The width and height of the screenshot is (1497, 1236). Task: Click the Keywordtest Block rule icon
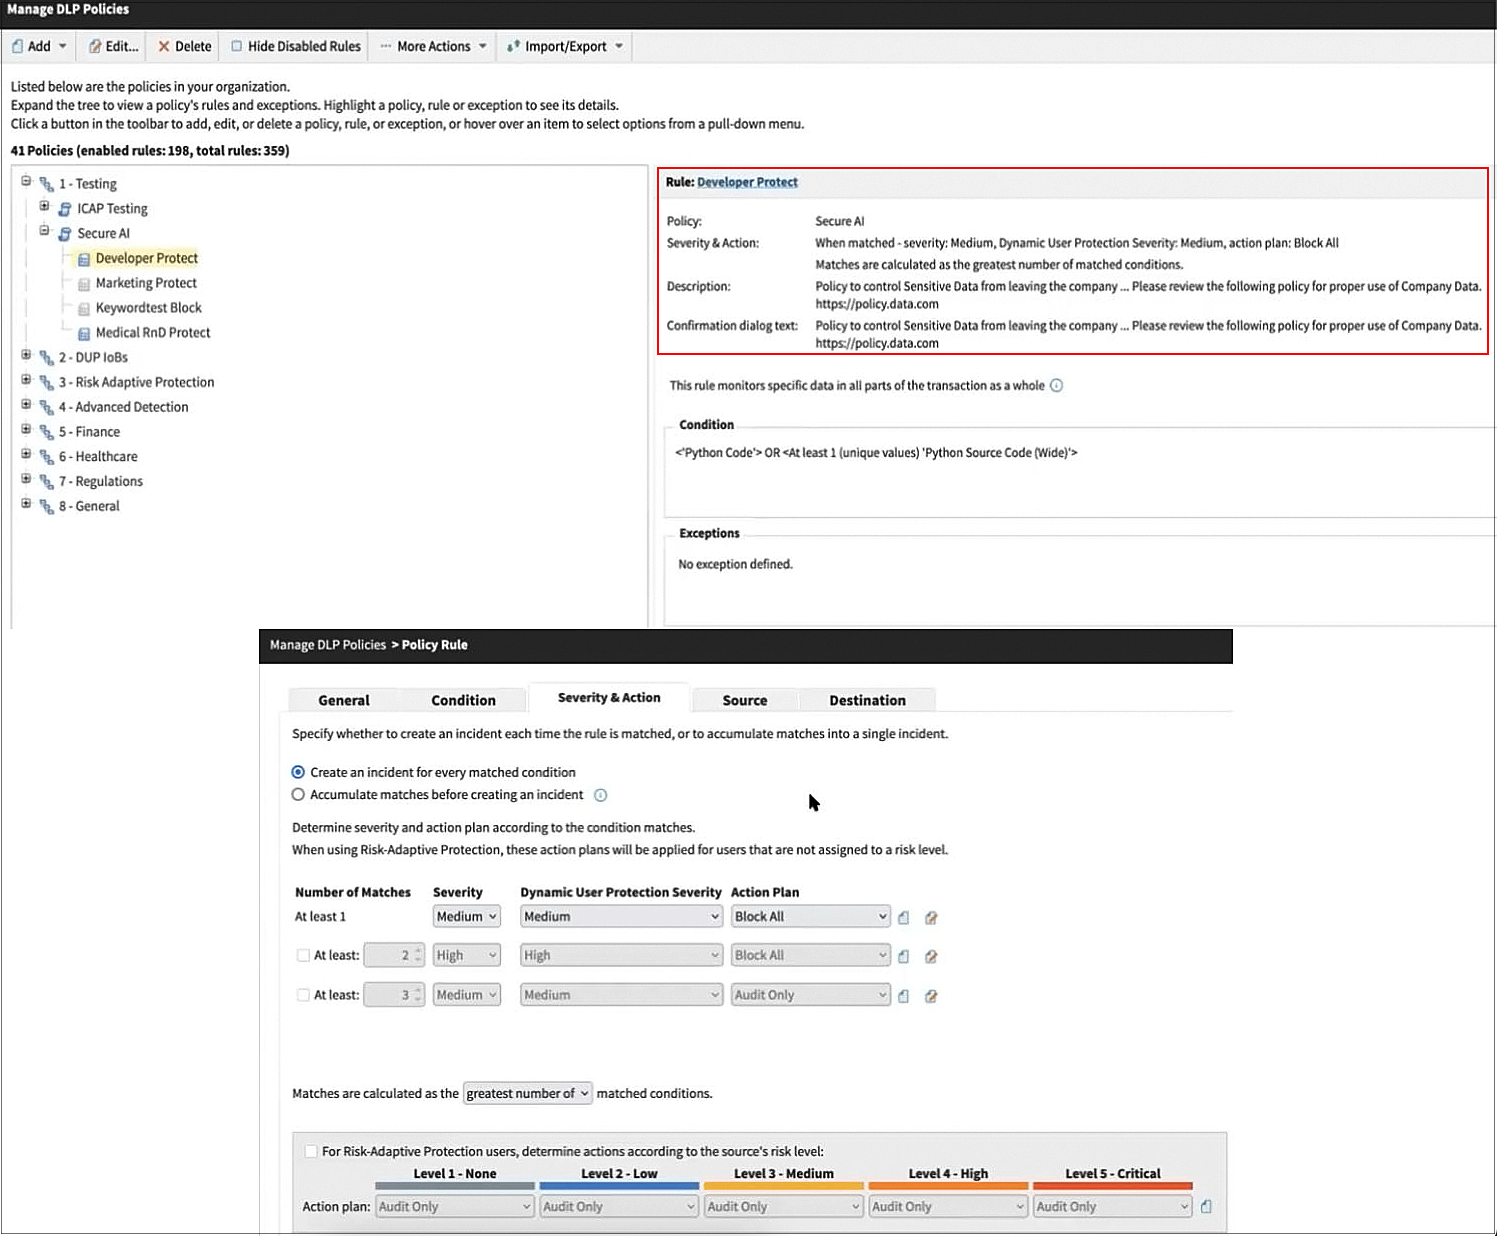click(84, 309)
